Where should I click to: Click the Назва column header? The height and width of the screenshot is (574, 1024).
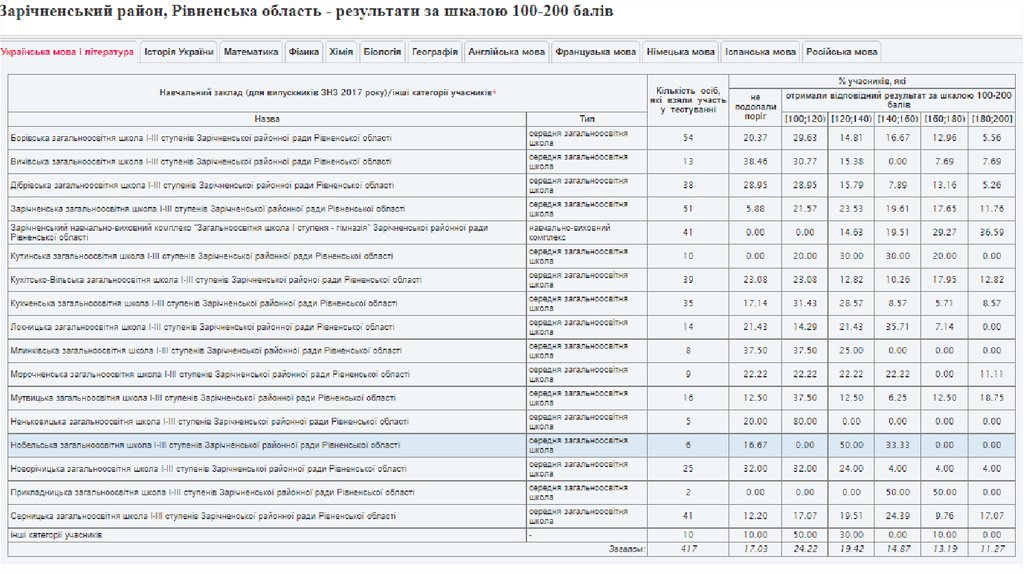click(267, 118)
